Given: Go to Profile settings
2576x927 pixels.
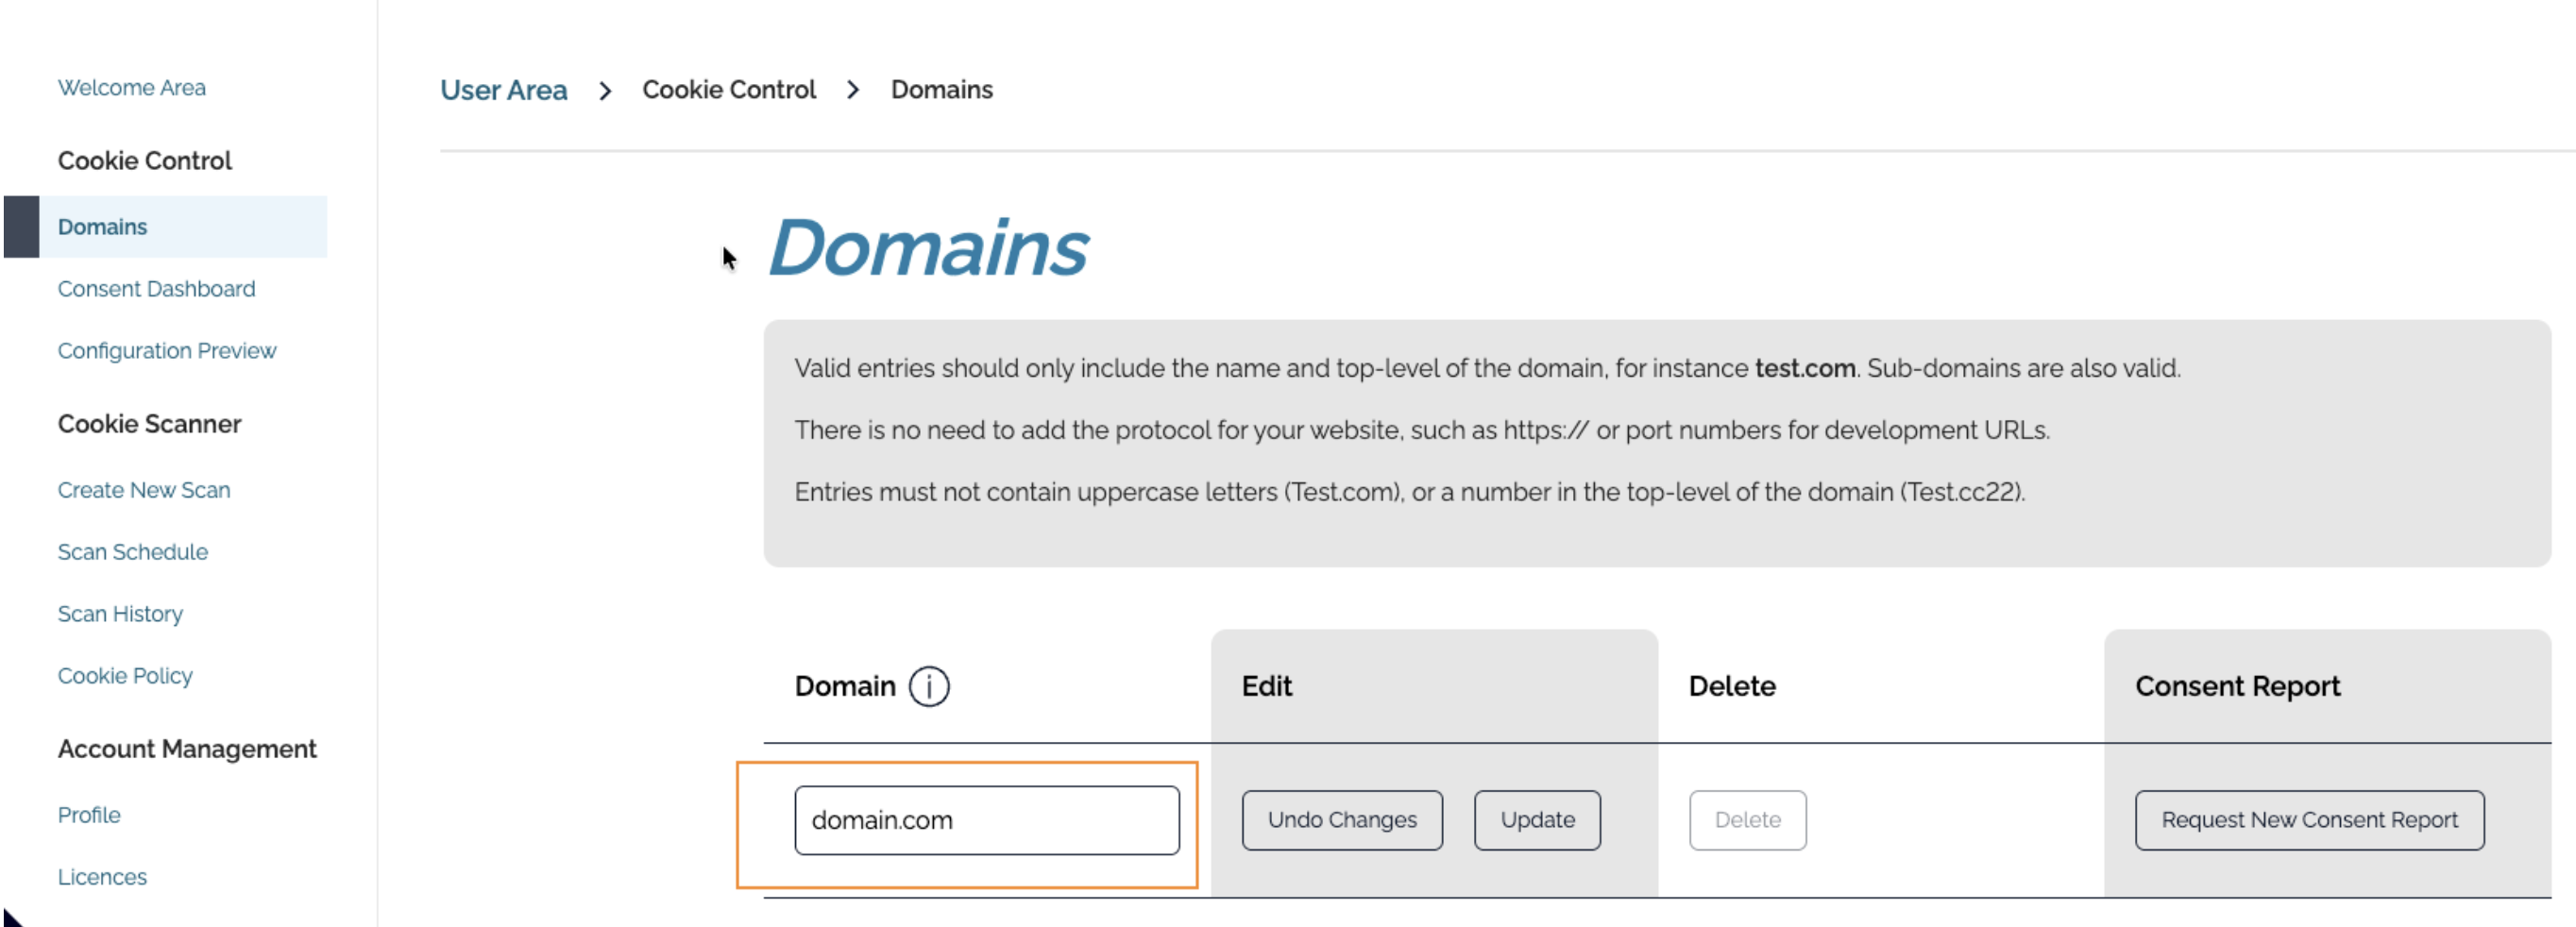Looking at the screenshot, I should coord(89,815).
